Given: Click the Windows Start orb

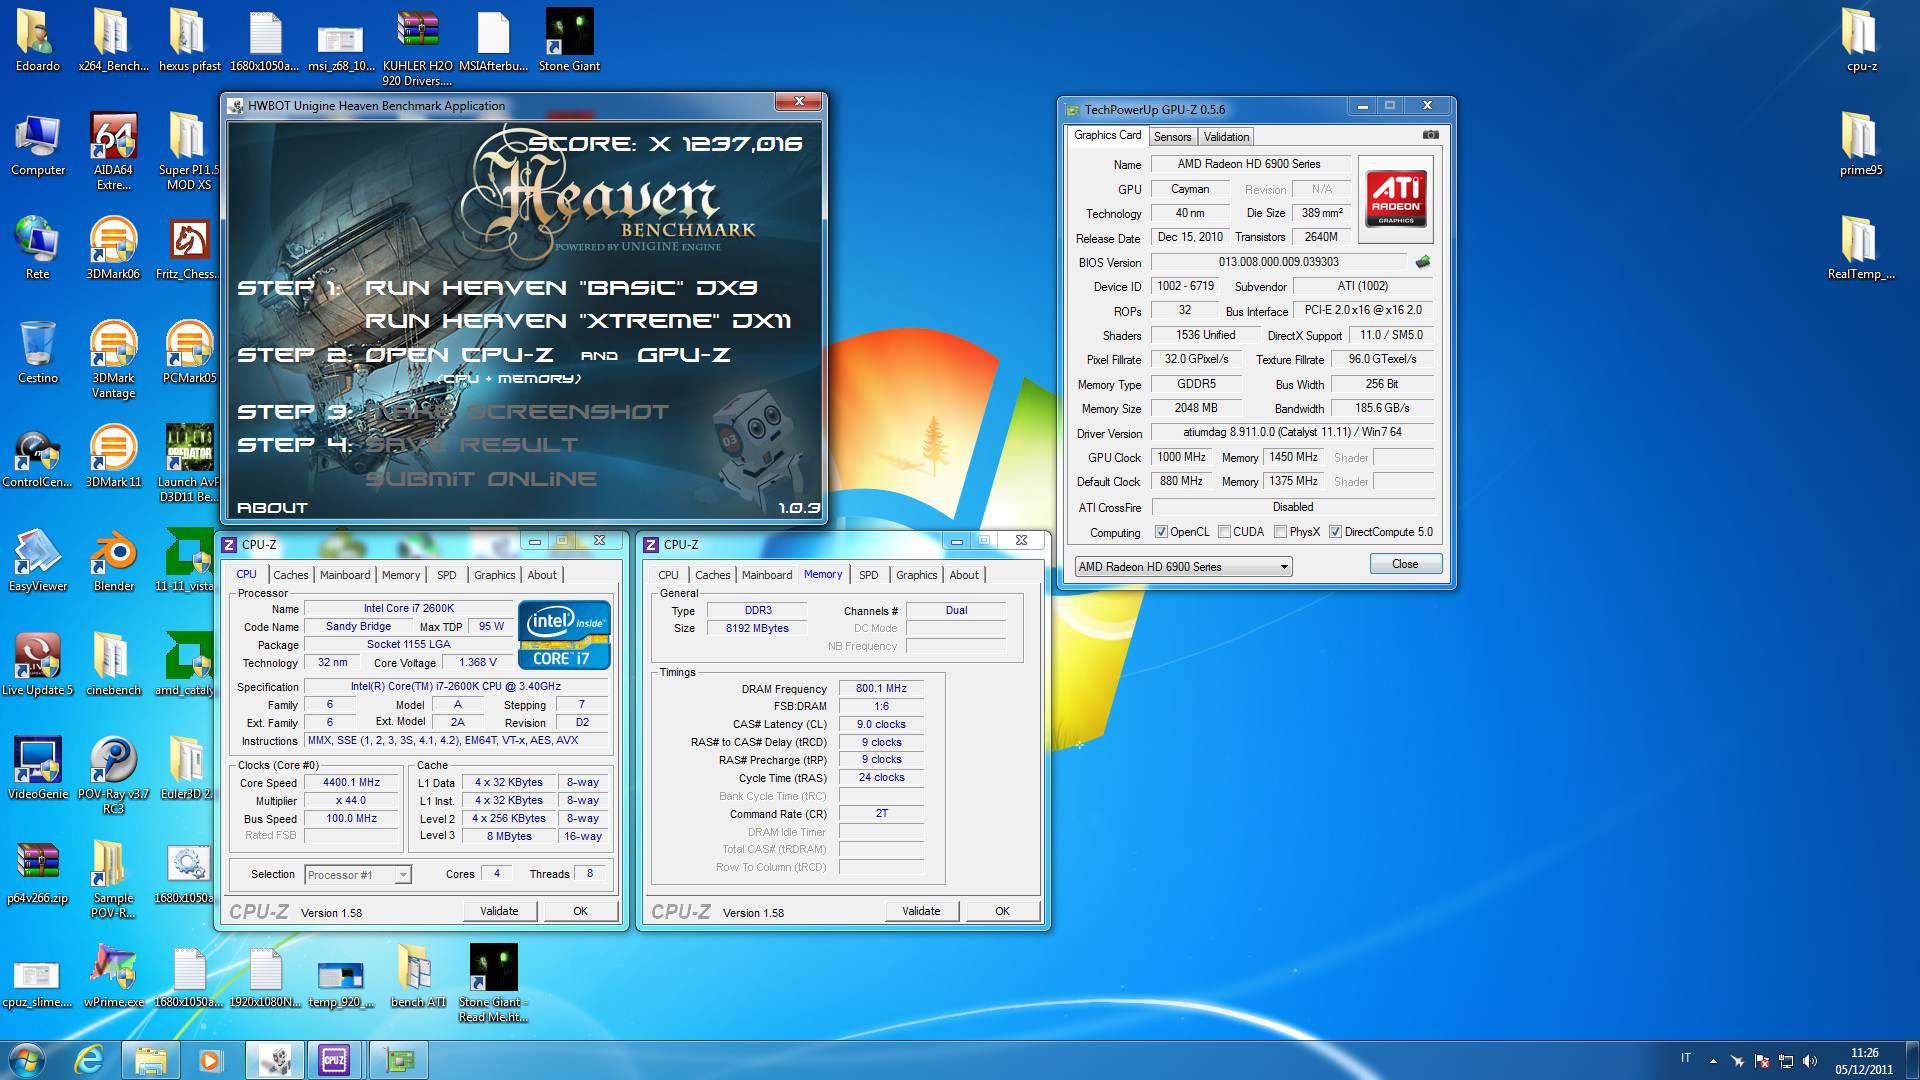Looking at the screenshot, I should pyautogui.click(x=27, y=1059).
